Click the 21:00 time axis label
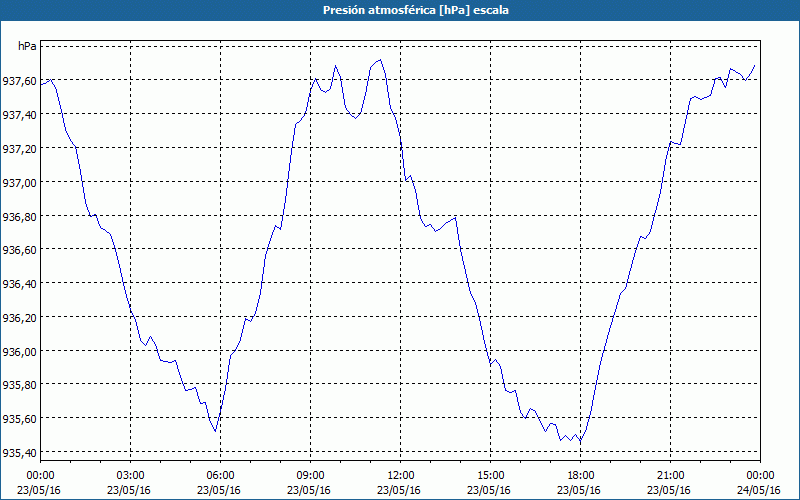800x500 pixels. pyautogui.click(x=670, y=475)
